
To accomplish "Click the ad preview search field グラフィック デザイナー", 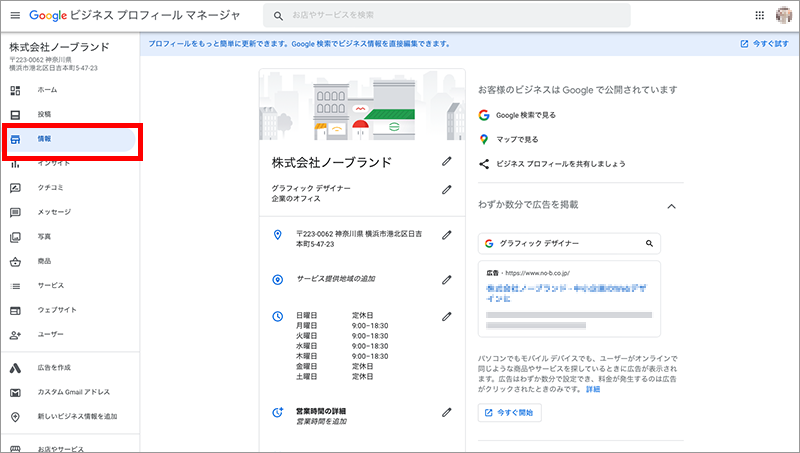I will pyautogui.click(x=569, y=244).
